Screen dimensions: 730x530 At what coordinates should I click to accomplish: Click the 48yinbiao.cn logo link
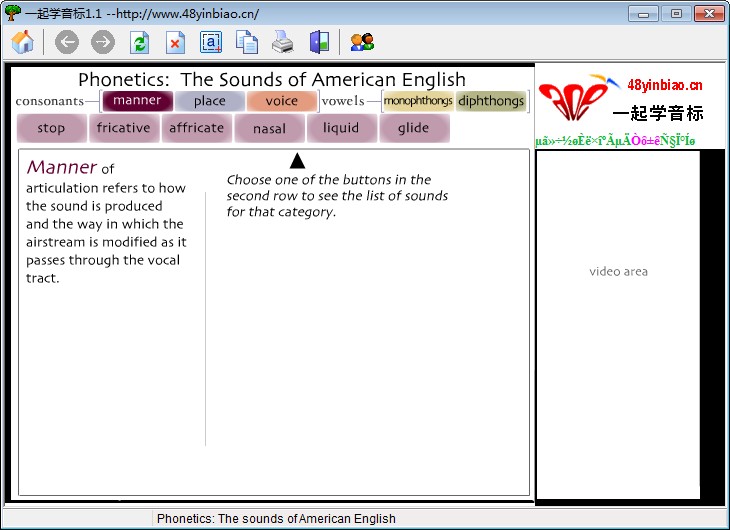tap(620, 99)
